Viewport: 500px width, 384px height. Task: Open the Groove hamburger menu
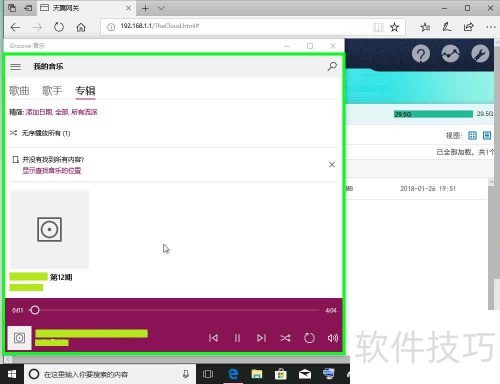[15, 67]
